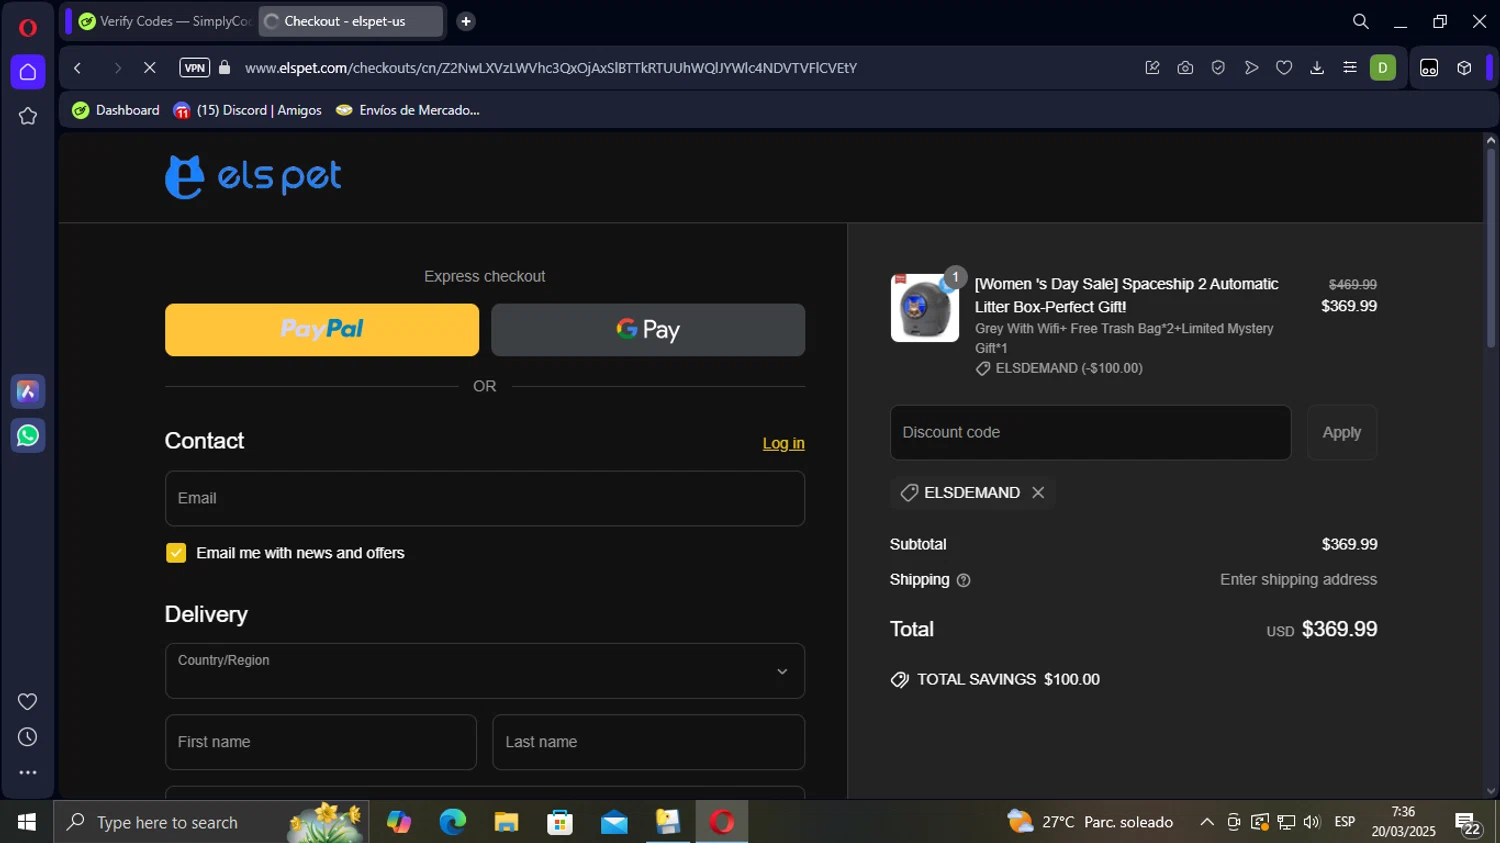
Task: Open ad blocker shield icon
Action: tap(1218, 68)
